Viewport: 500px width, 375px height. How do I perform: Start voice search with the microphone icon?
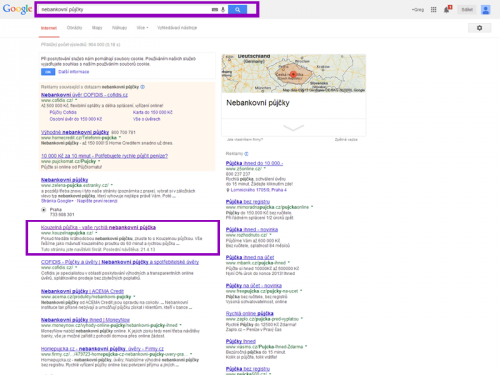click(223, 10)
